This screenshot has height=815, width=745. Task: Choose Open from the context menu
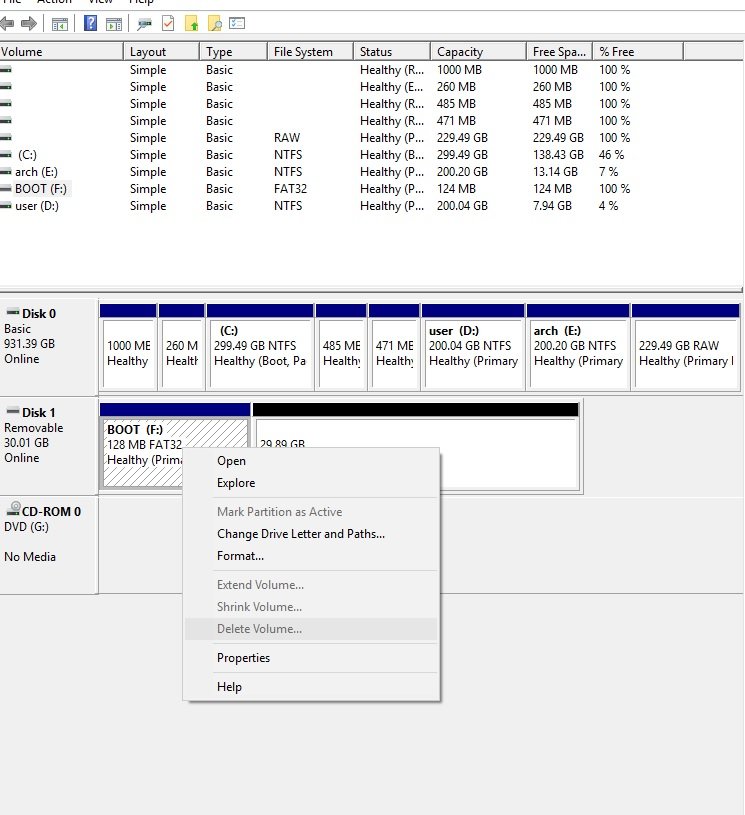pyautogui.click(x=231, y=461)
